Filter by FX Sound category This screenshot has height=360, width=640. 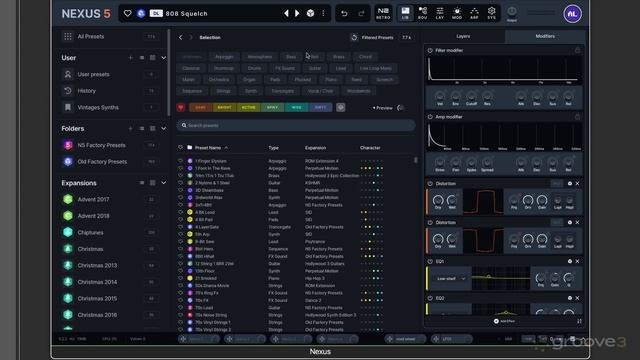pos(285,68)
